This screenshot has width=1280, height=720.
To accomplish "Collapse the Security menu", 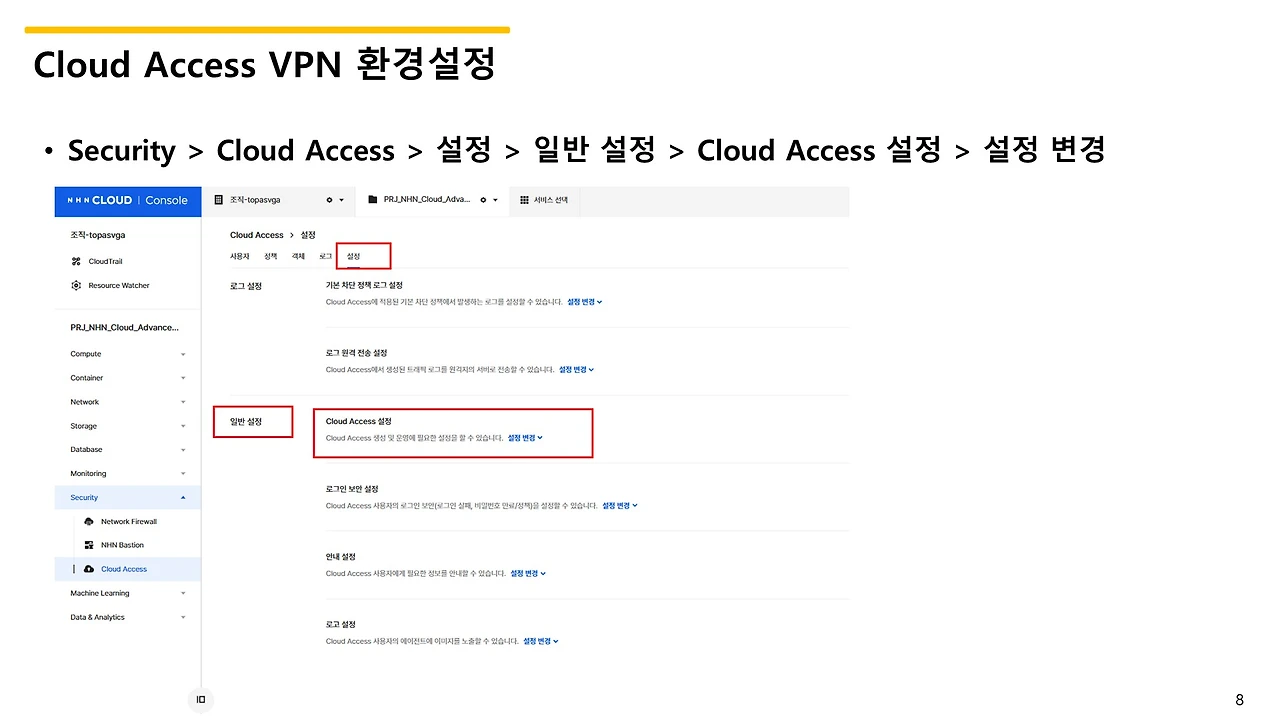I will pyautogui.click(x=183, y=497).
